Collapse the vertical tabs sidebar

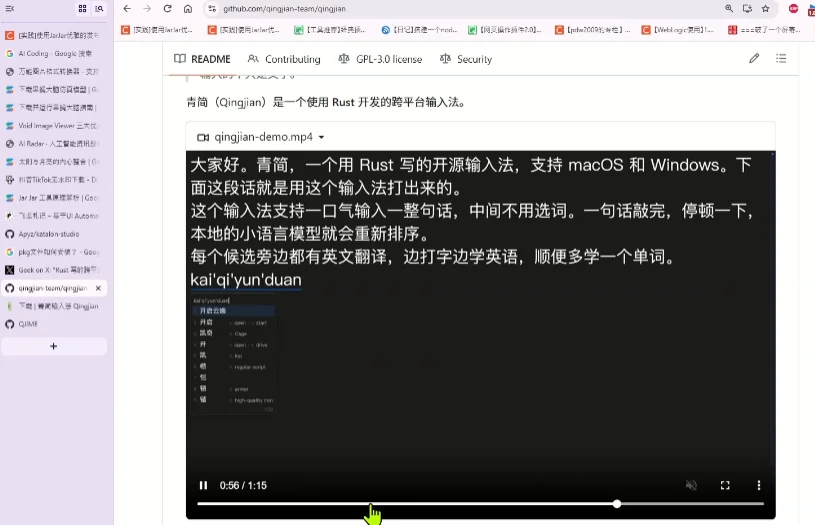9,8
